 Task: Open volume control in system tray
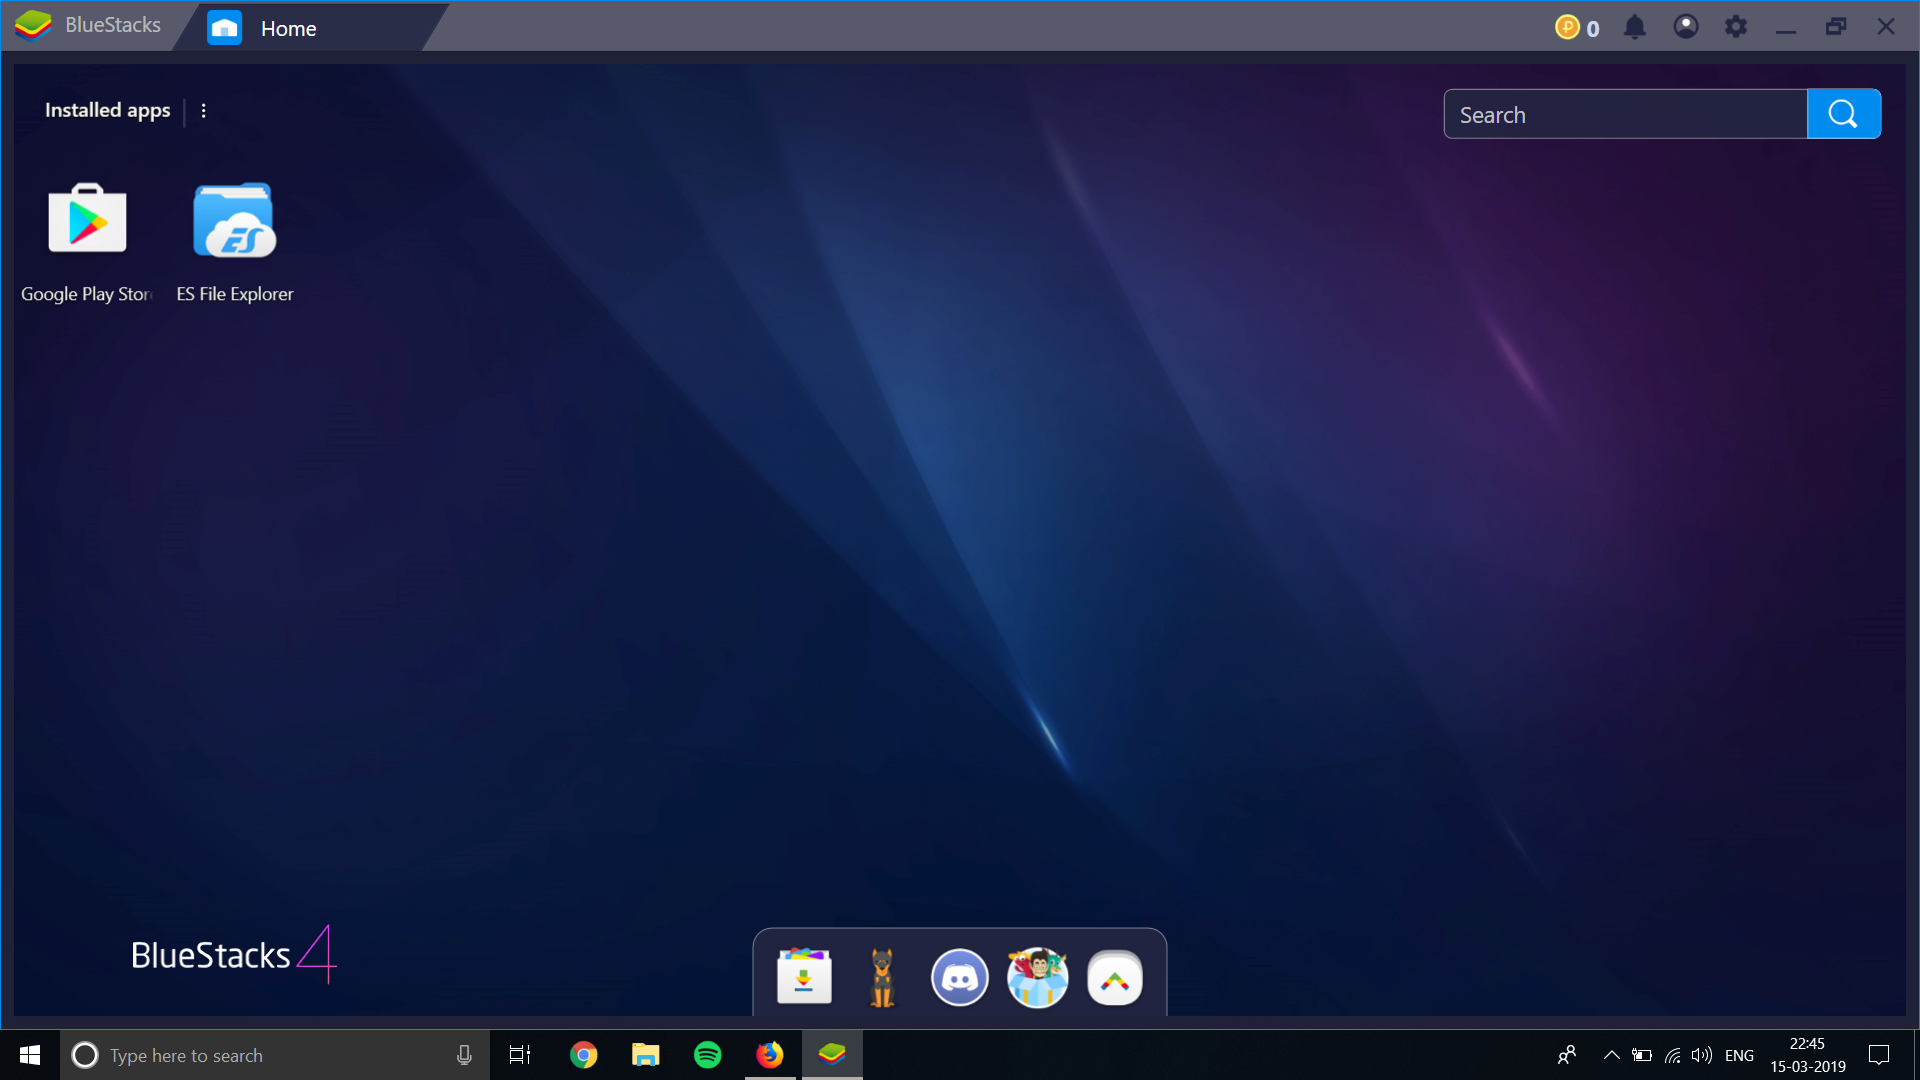1701,1055
